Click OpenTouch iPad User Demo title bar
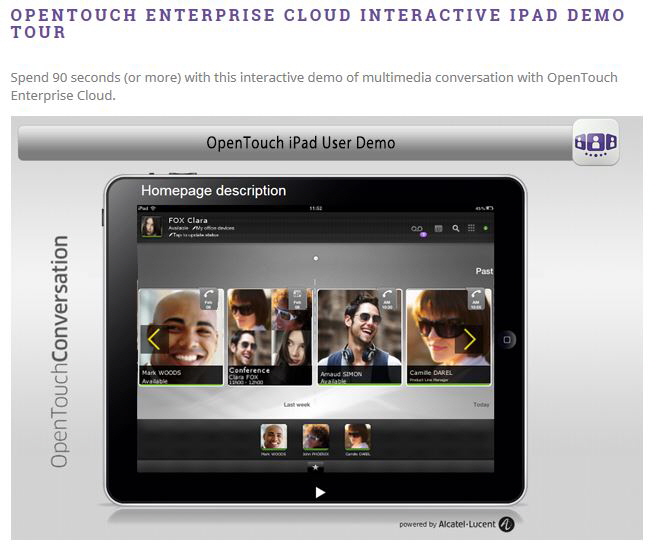Viewport: 656px width, 549px height. [295, 143]
